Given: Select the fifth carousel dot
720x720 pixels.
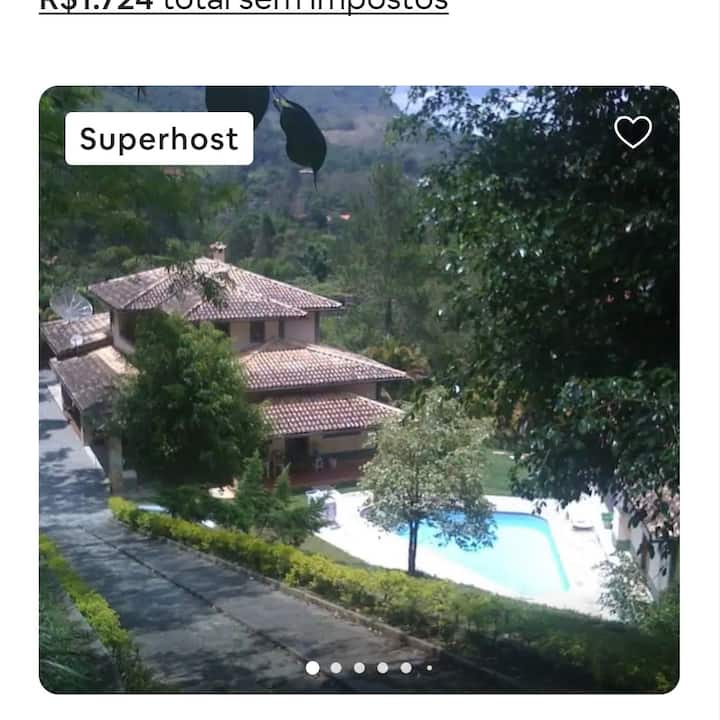Looking at the screenshot, I should tap(406, 668).
